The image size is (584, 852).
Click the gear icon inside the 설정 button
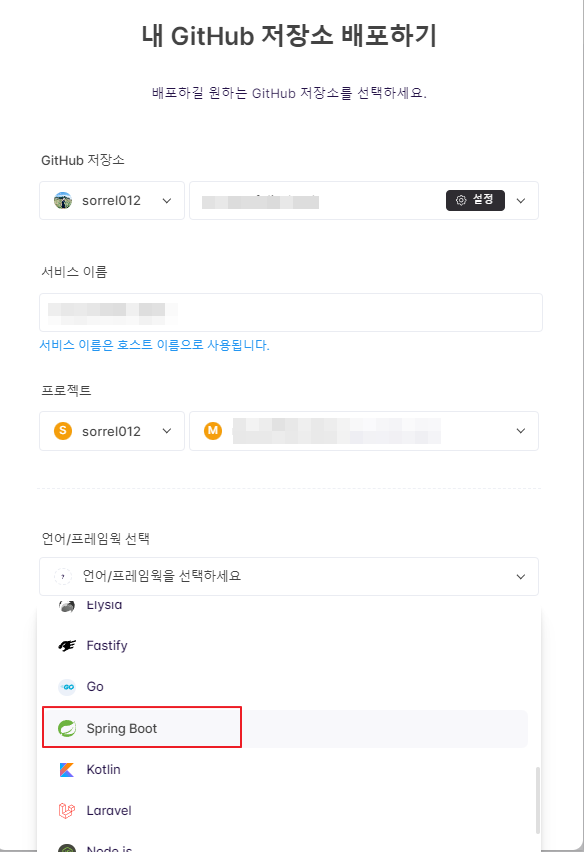(463, 200)
